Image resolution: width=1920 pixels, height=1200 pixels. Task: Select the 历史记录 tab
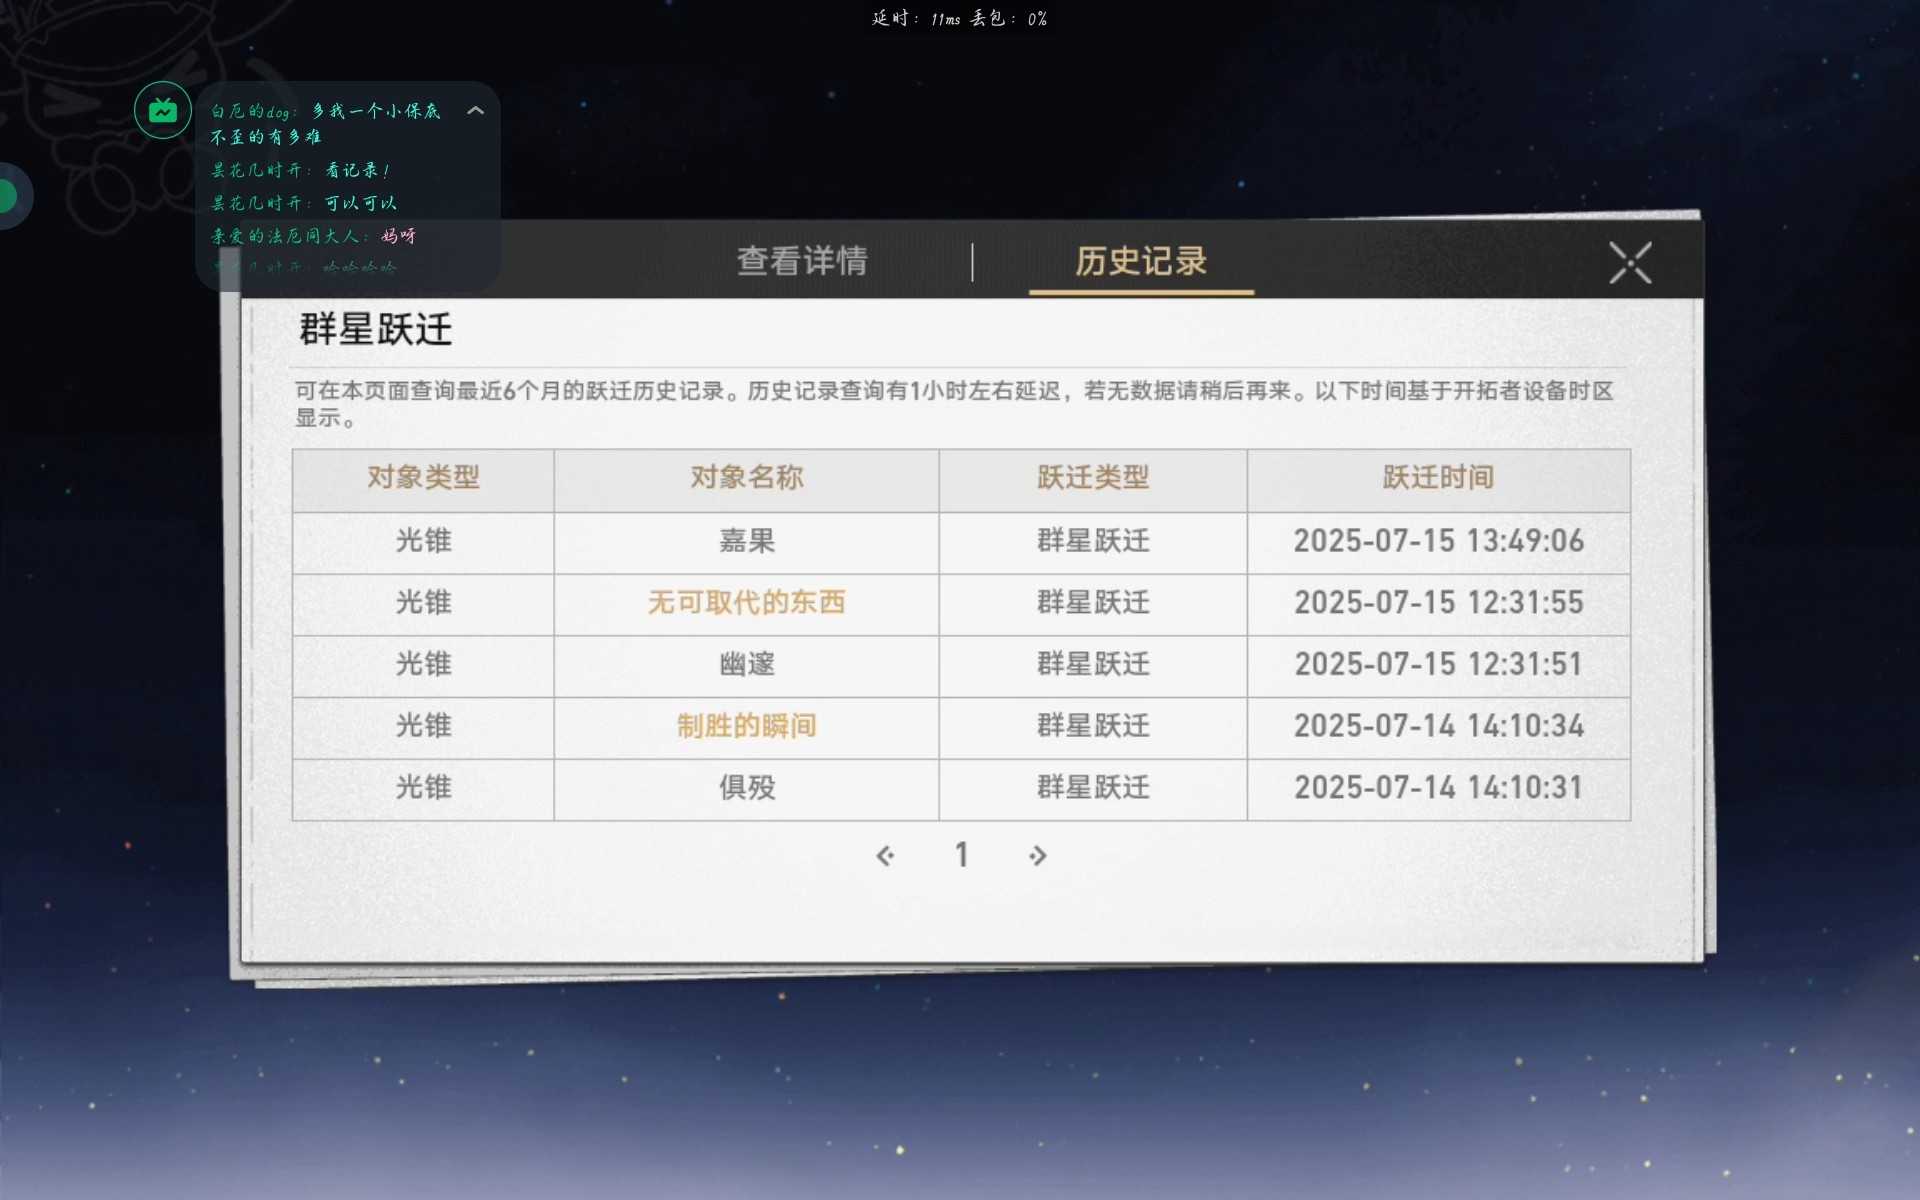[x=1141, y=261]
